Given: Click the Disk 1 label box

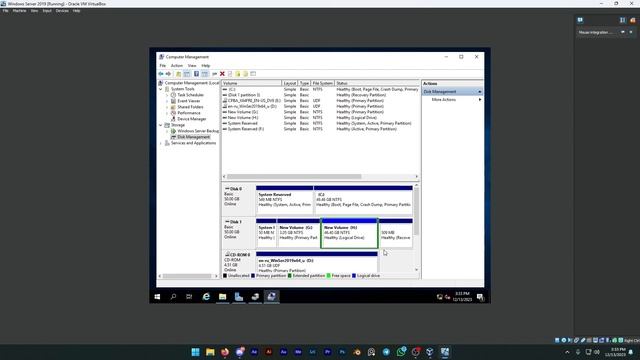Looking at the screenshot, I should [238, 233].
